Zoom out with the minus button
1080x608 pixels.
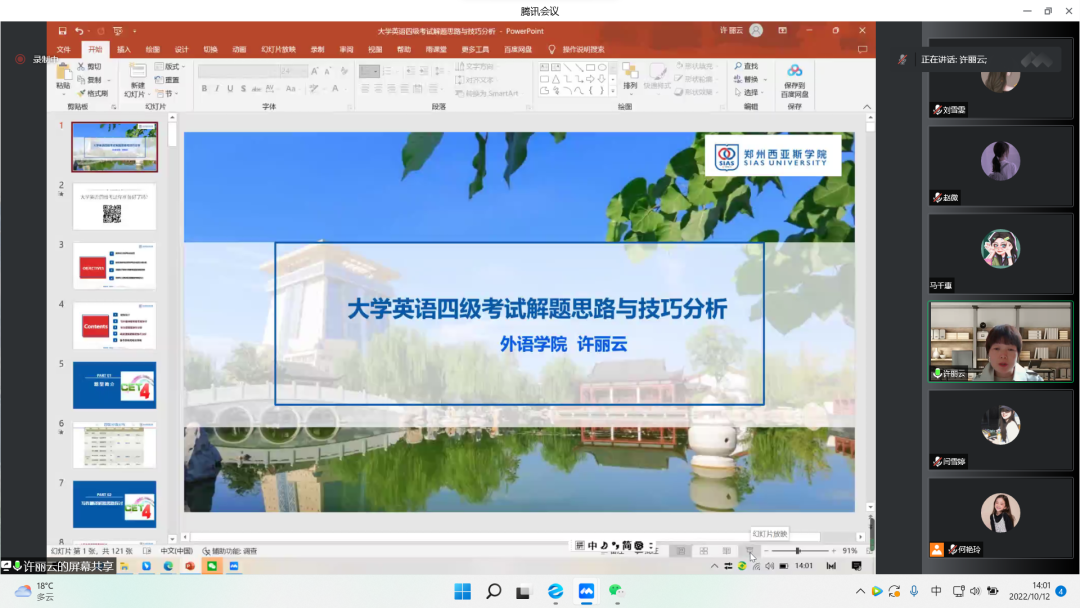(x=766, y=551)
